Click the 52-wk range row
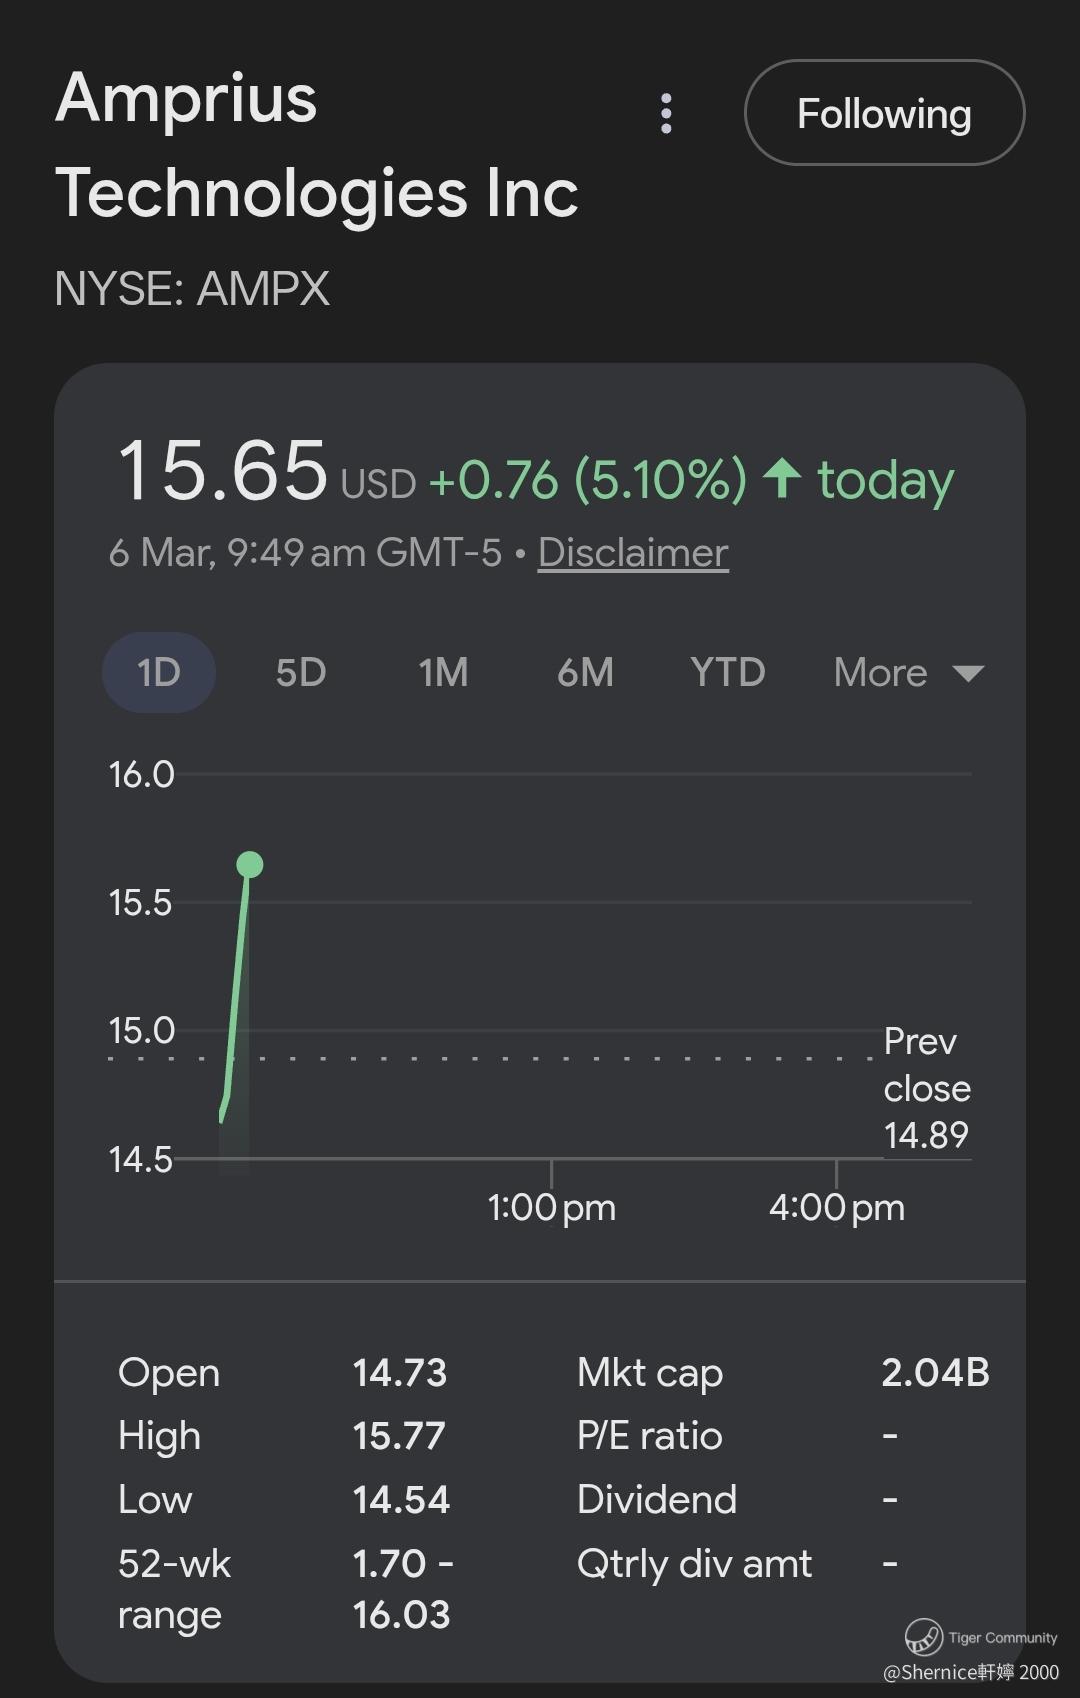1080x1698 pixels. tap(284, 1589)
